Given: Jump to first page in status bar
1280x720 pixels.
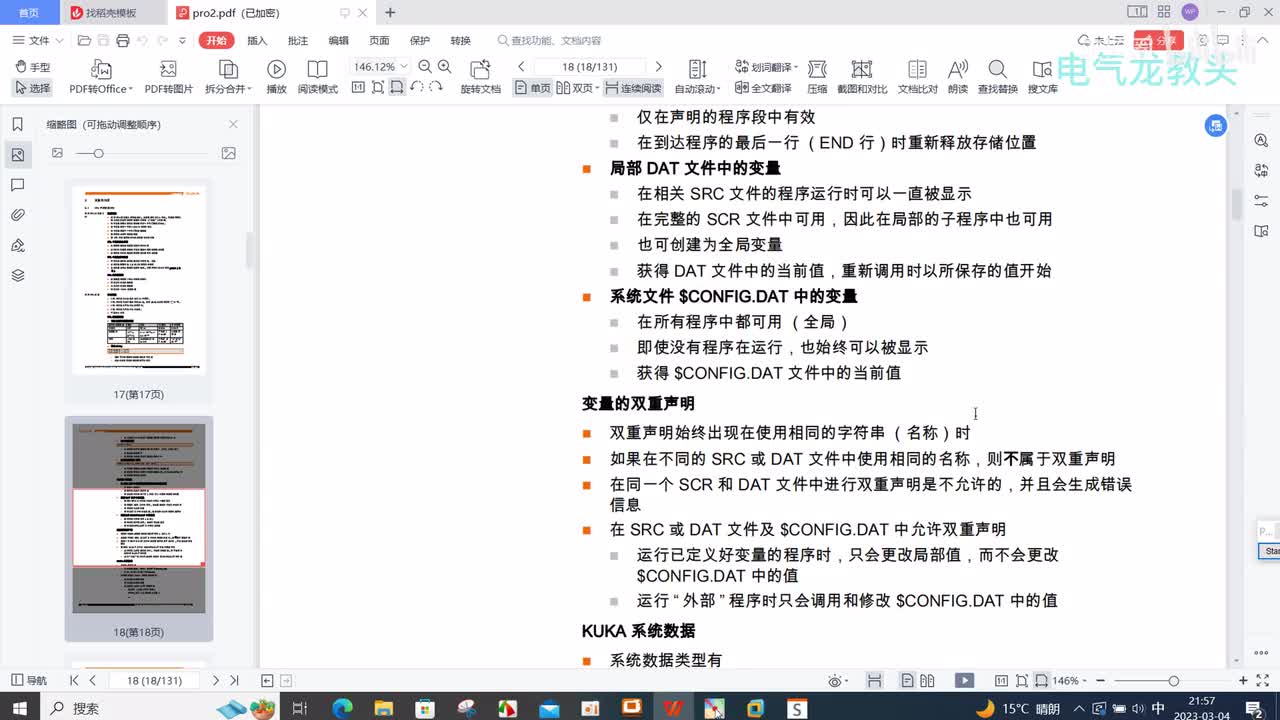Looking at the screenshot, I should pyautogui.click(x=74, y=680).
